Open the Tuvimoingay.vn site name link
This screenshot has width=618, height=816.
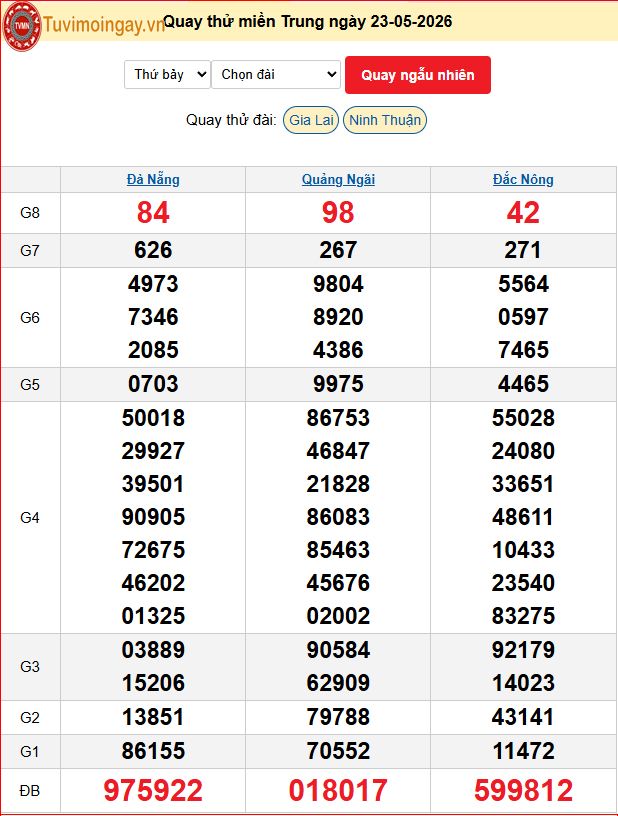tap(104, 24)
